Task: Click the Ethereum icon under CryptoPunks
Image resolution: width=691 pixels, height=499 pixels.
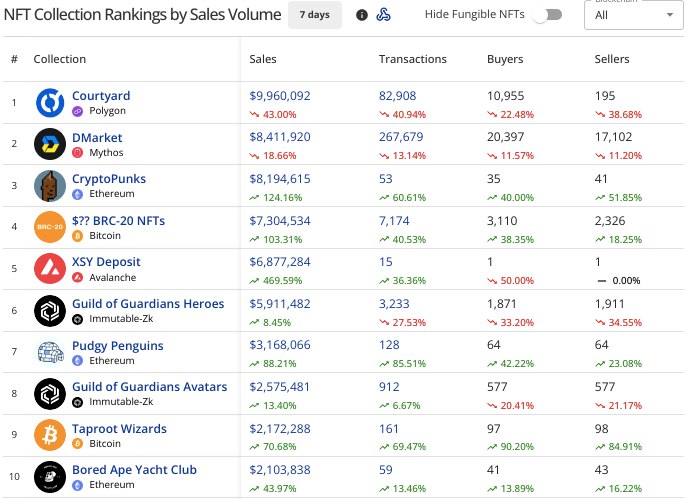Action: (78, 194)
